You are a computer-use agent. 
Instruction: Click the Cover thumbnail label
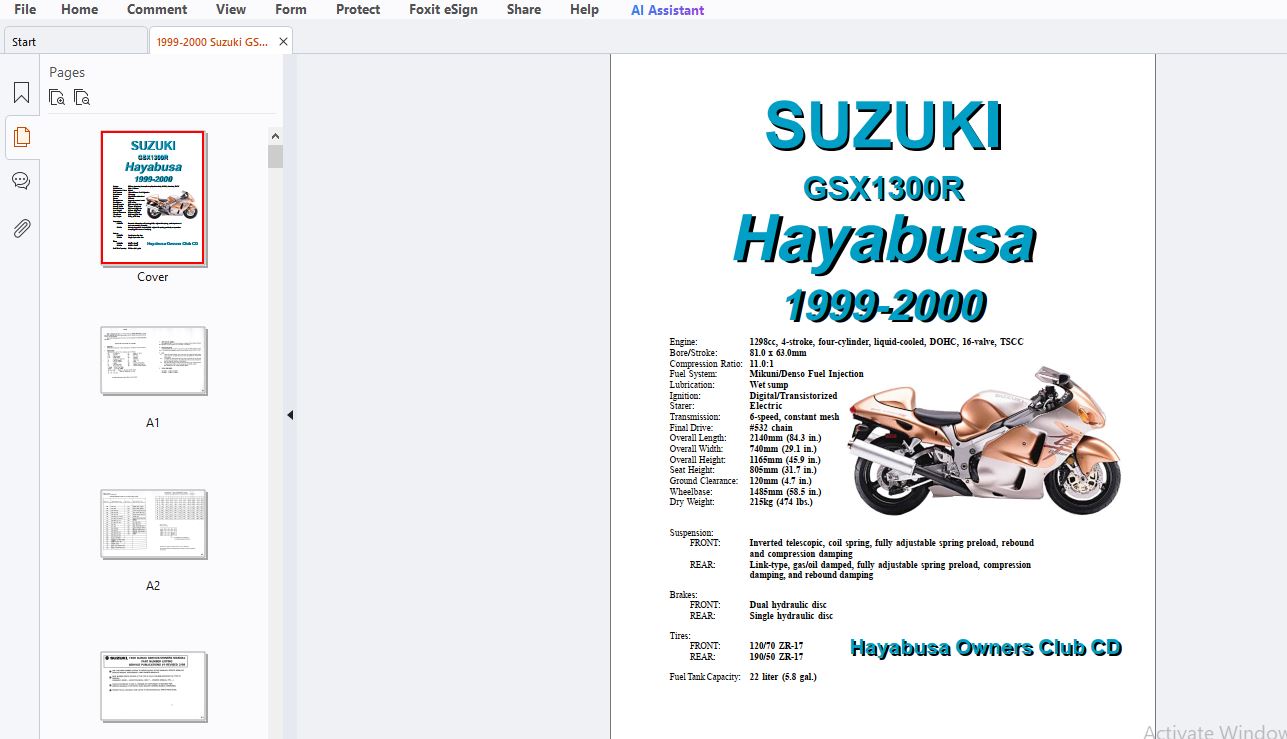pos(153,277)
